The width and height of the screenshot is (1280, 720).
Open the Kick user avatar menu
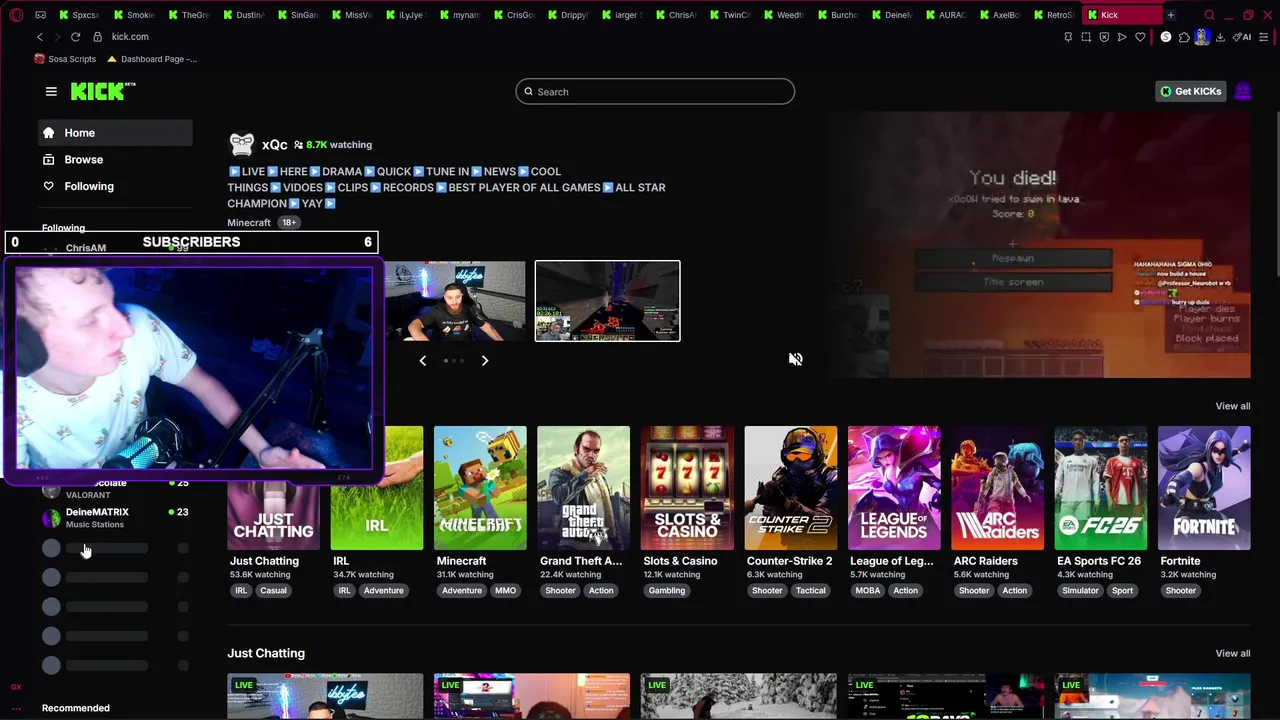point(1243,91)
